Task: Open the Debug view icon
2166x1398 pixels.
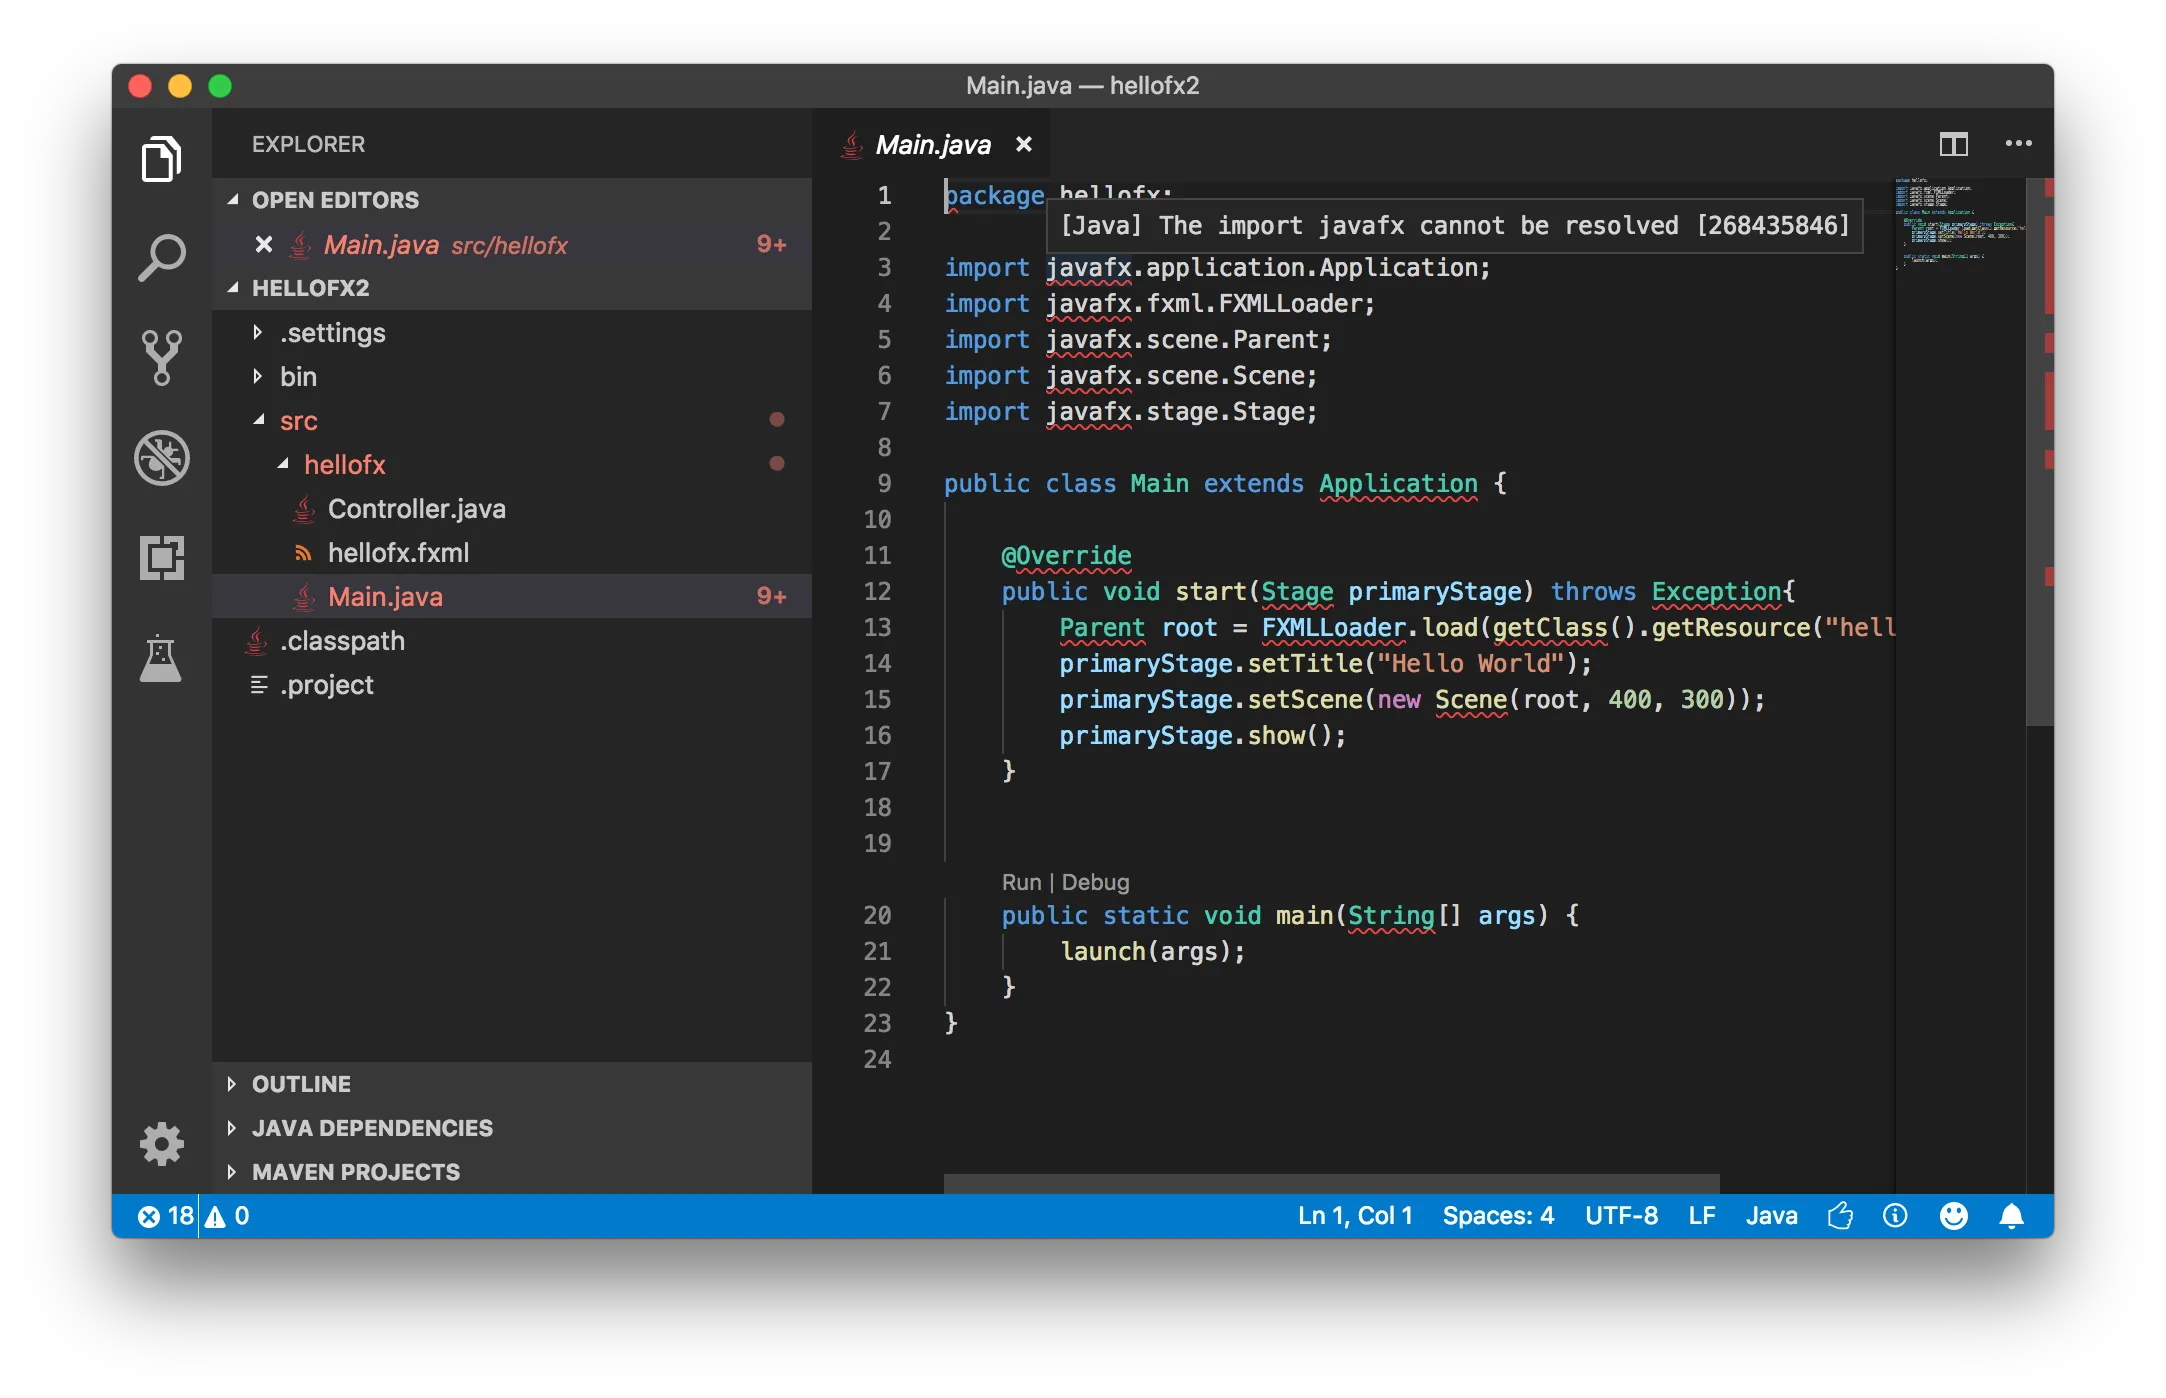Action: (x=161, y=458)
